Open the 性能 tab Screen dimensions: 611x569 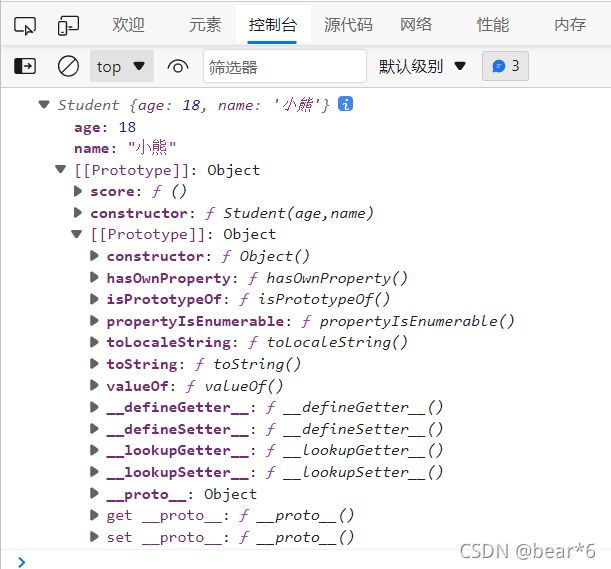(493, 25)
